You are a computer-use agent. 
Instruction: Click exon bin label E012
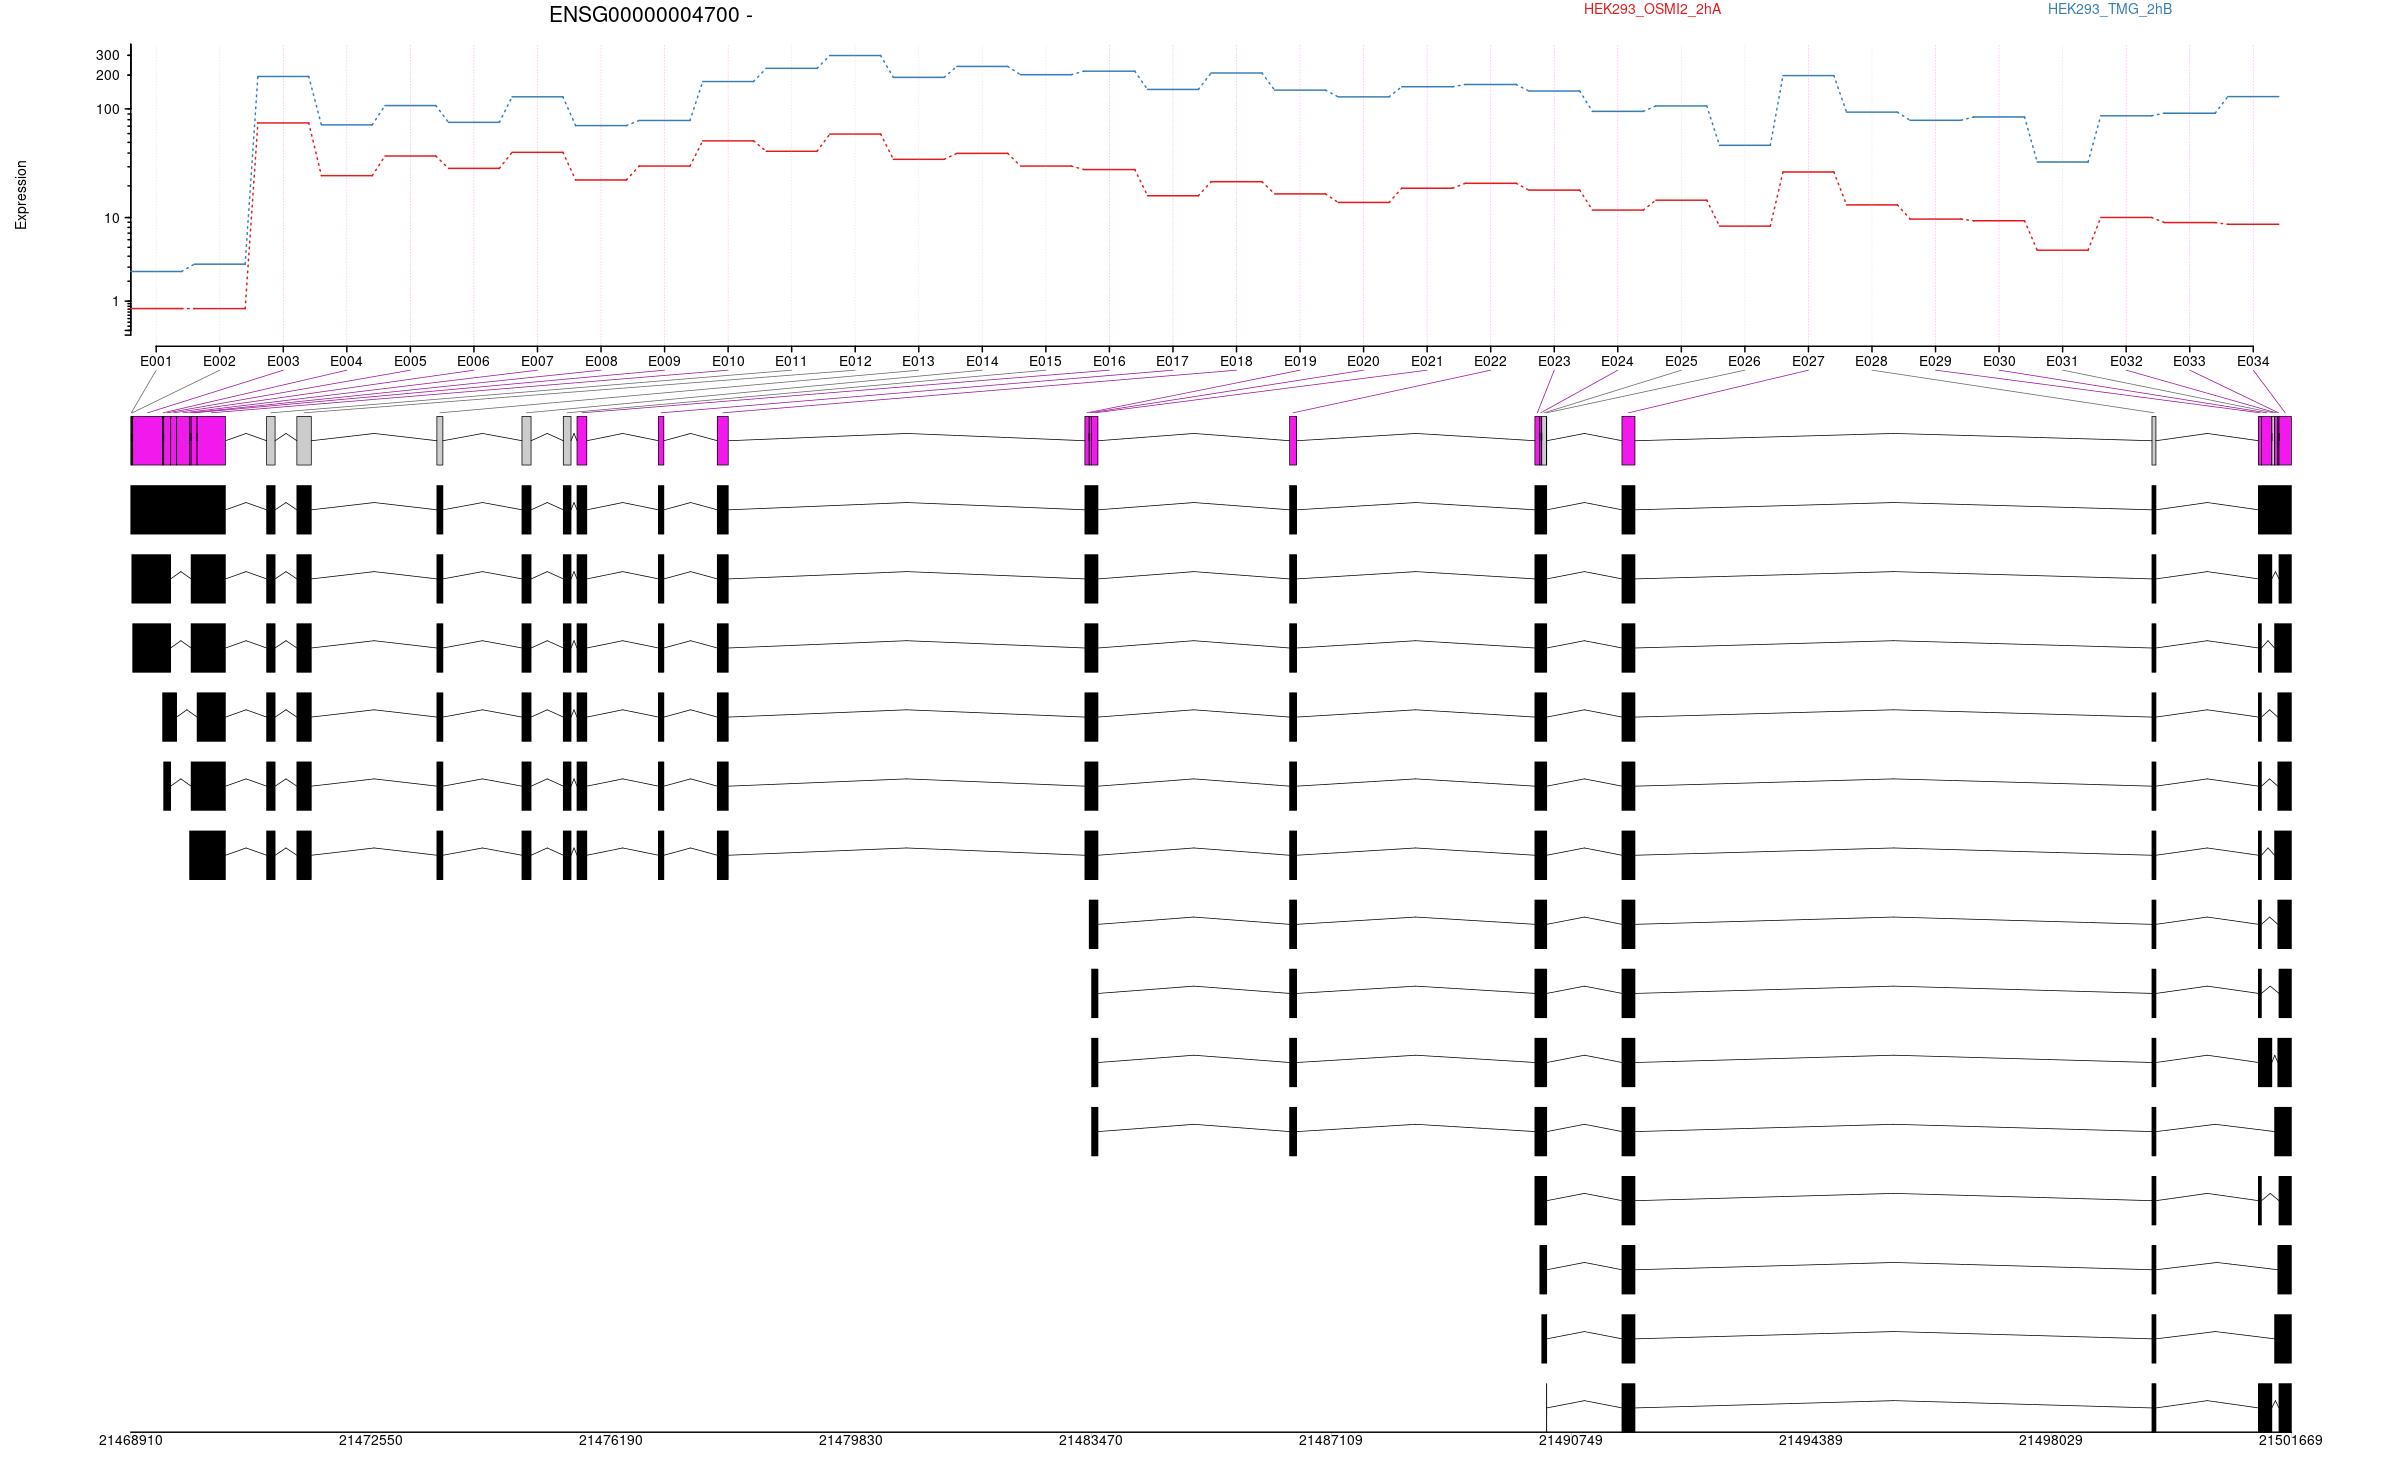pos(855,361)
